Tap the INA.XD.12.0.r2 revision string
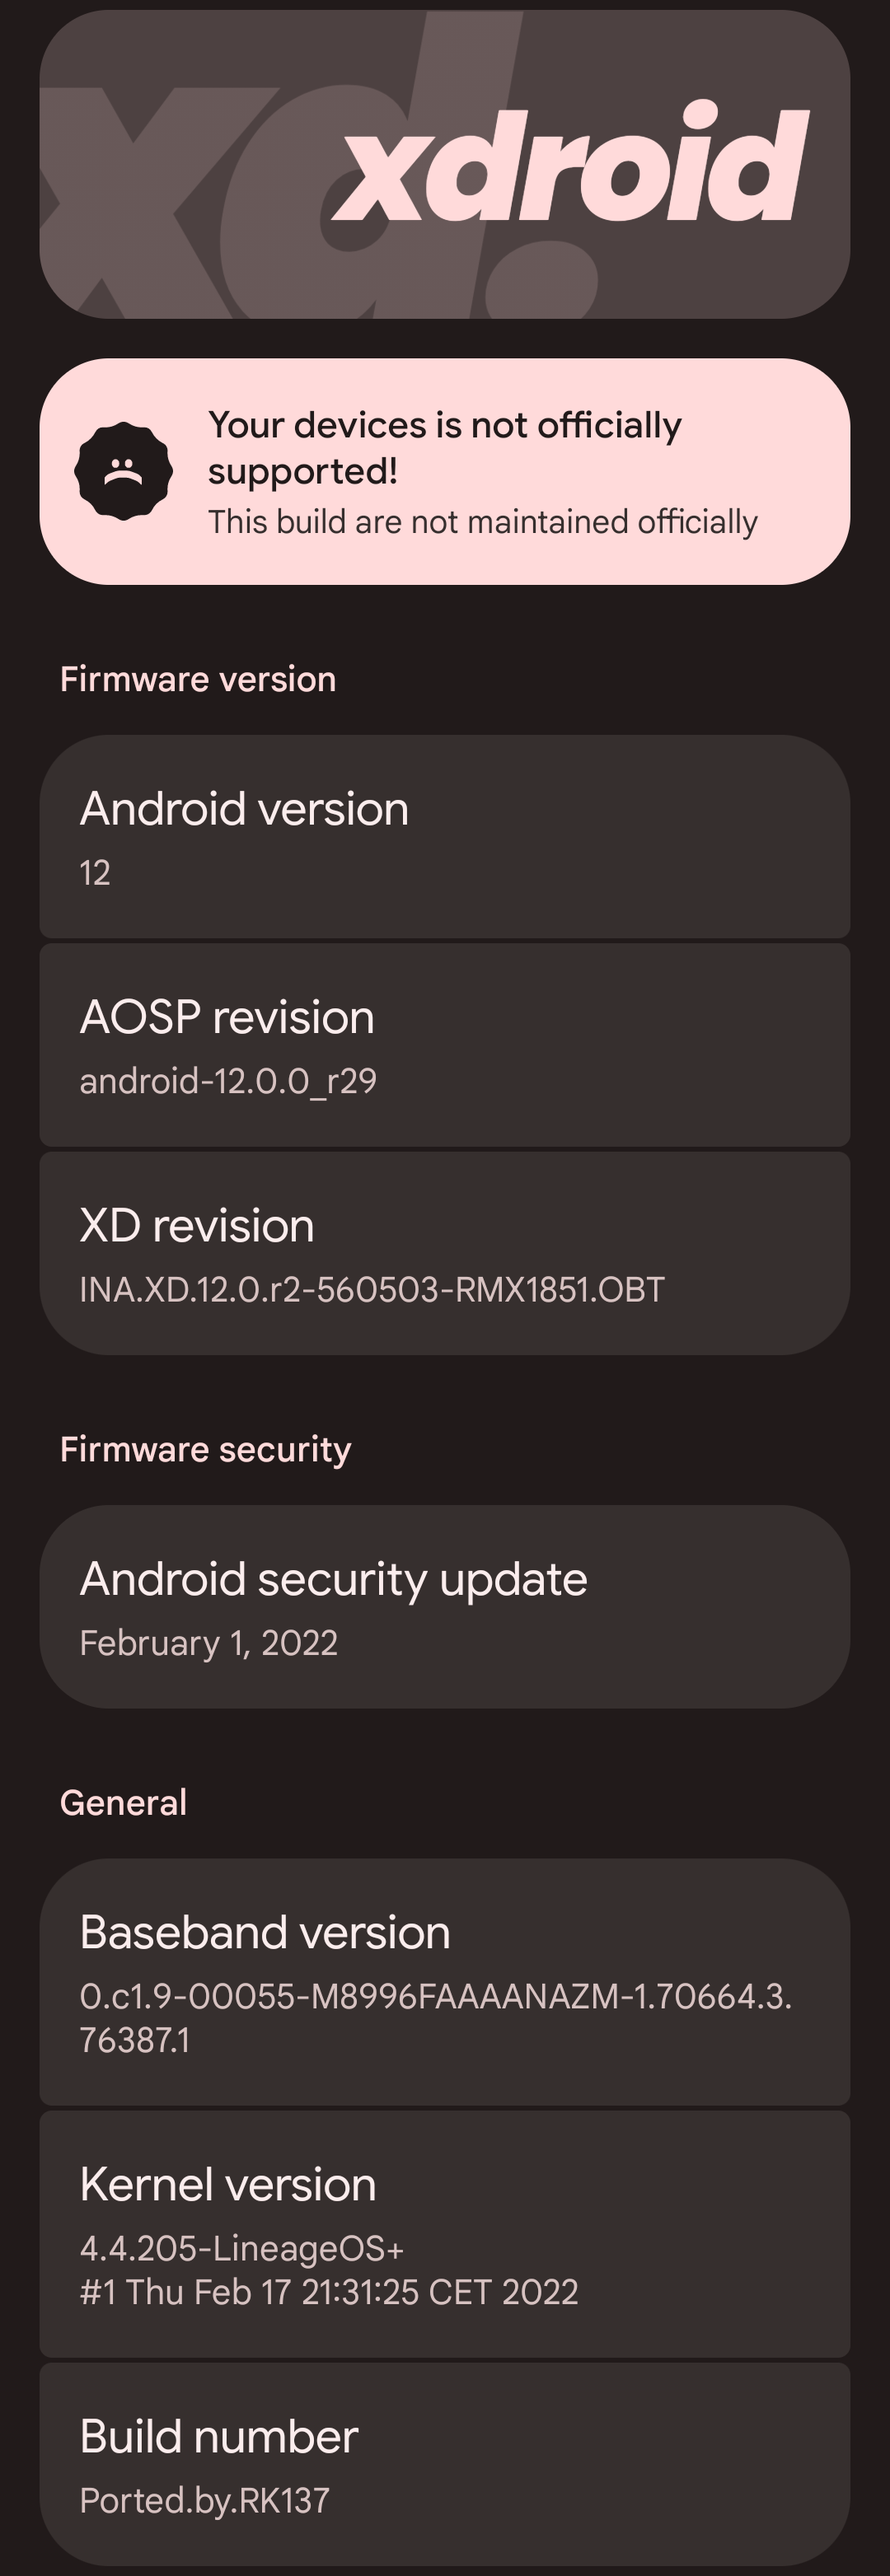Screen dimensions: 890x2576 click(372, 1290)
